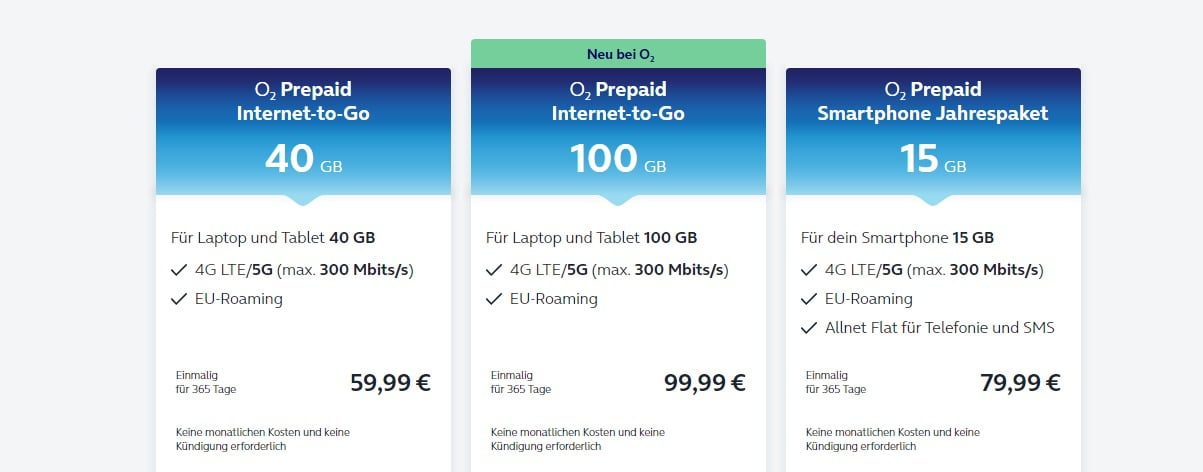The image size is (1203, 472).
Task: Click the 59,99 € price
Action: point(390,382)
